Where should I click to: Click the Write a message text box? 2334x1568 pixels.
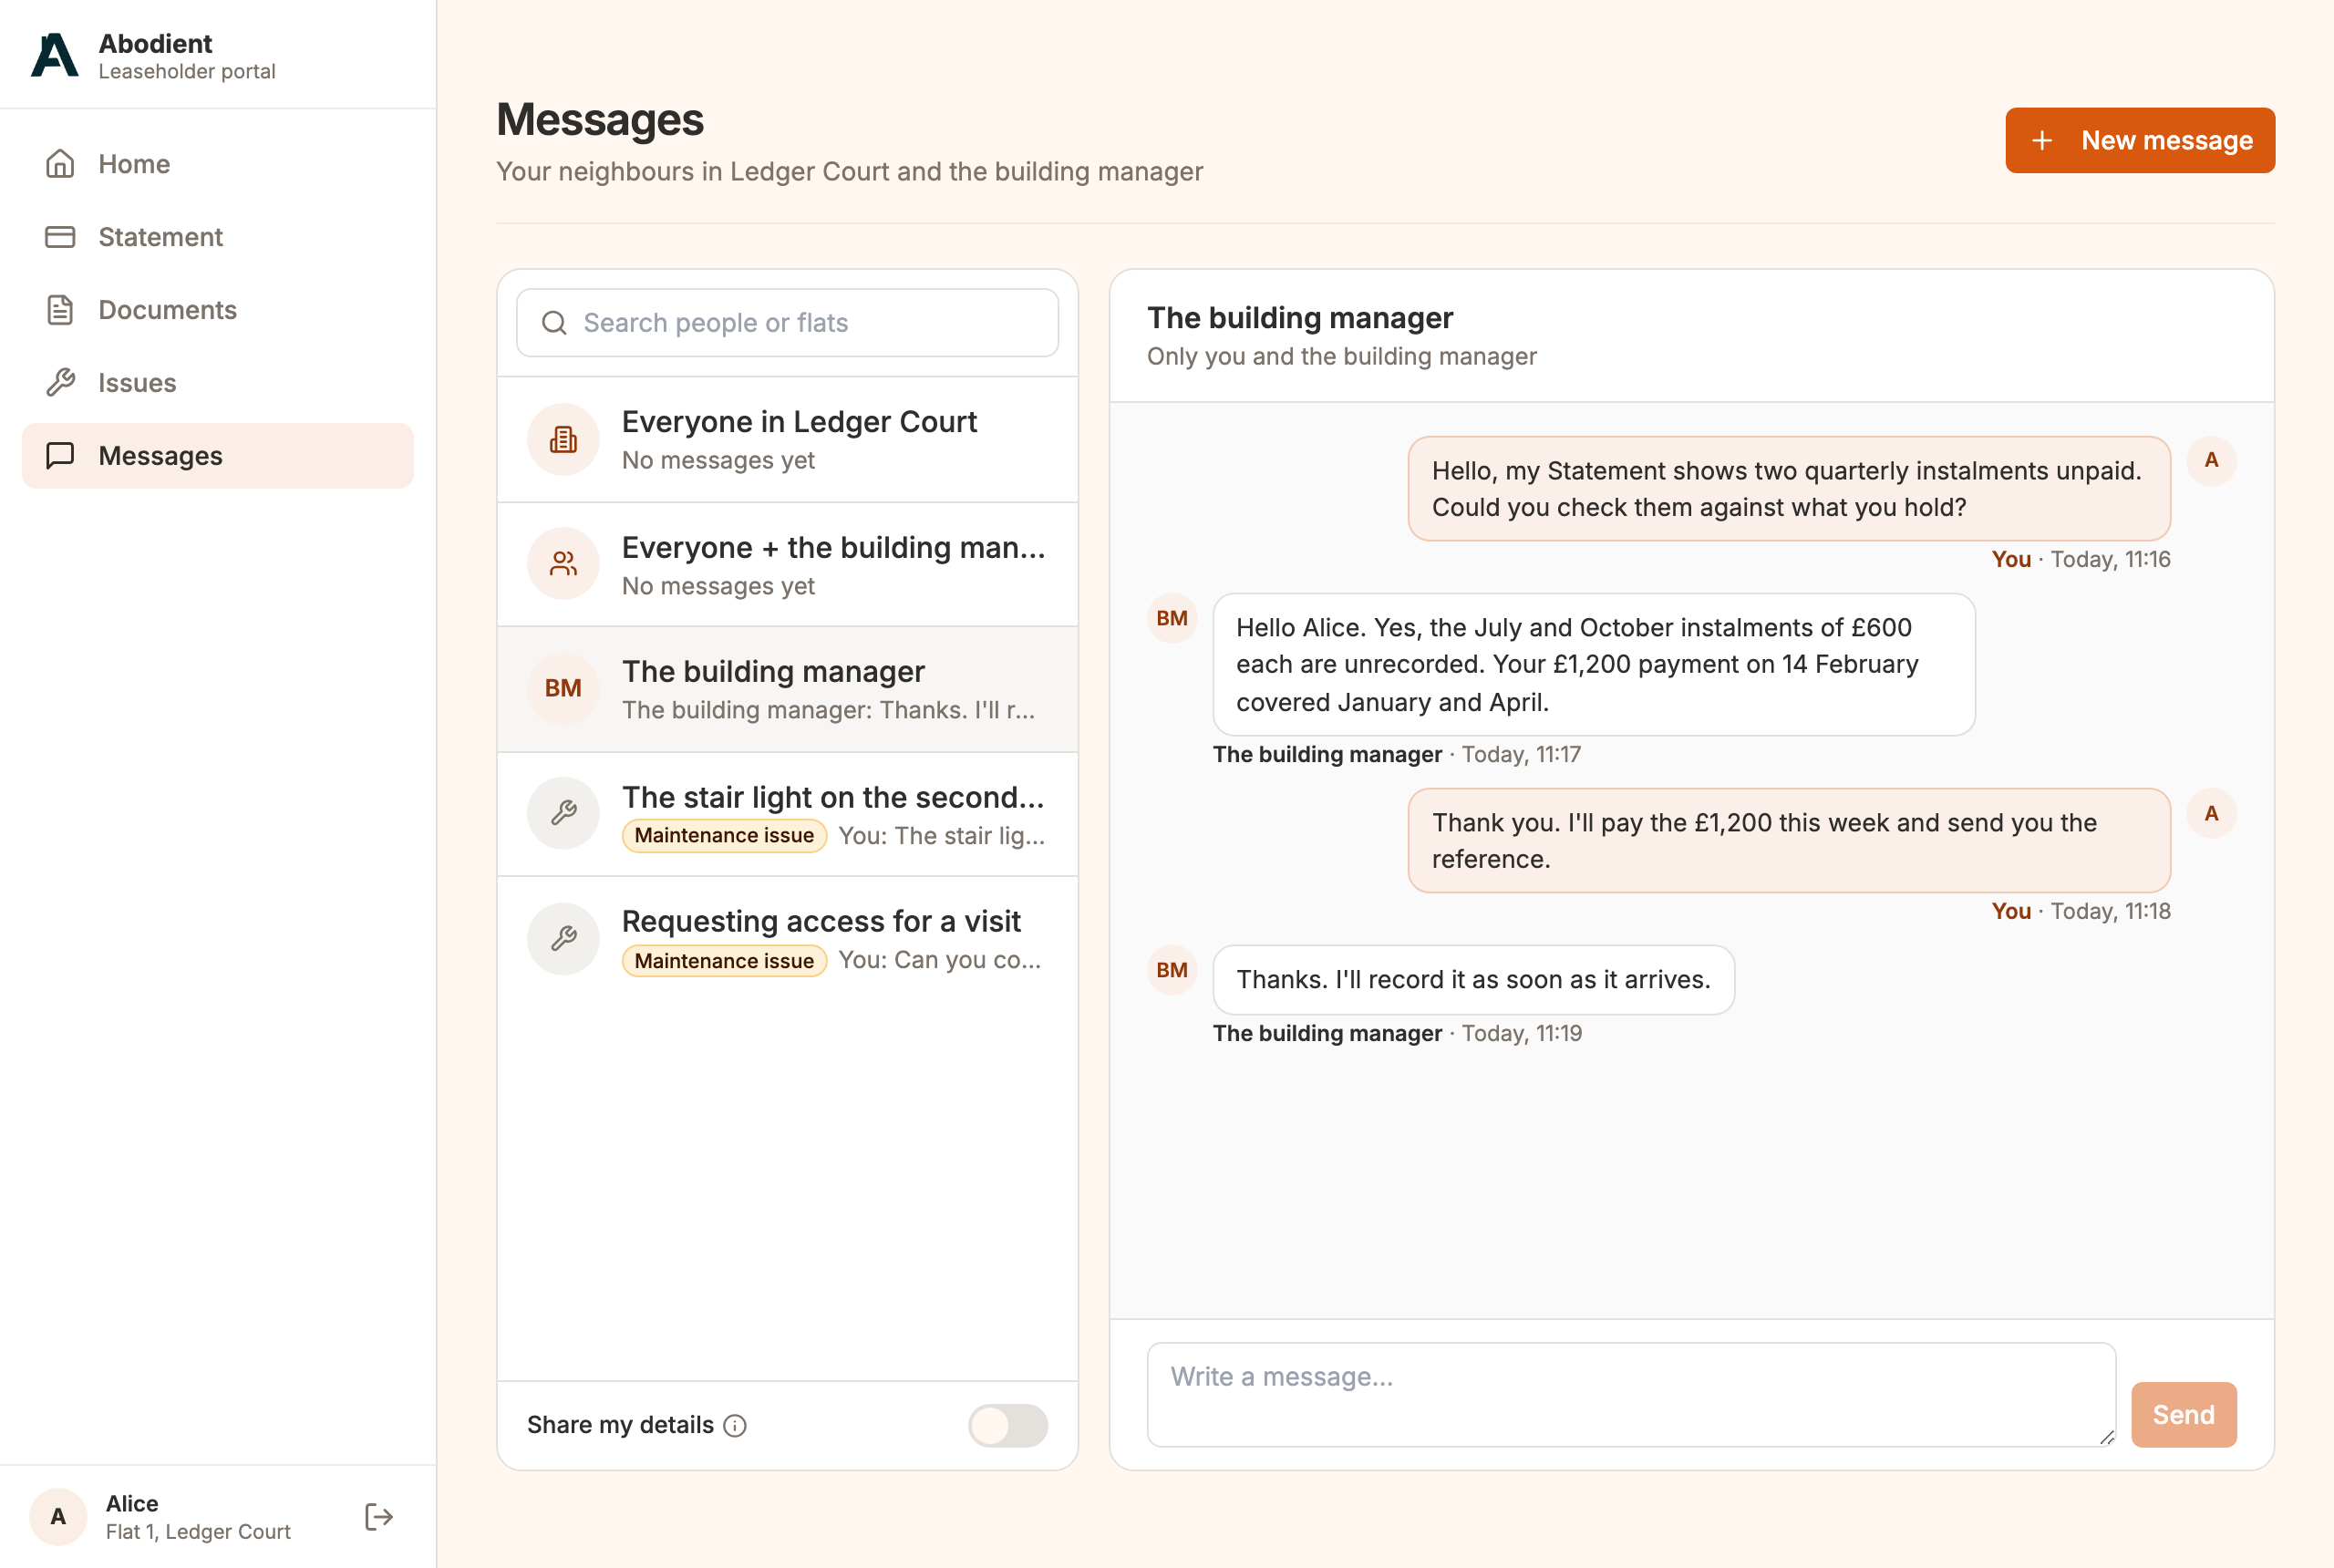1631,1394
